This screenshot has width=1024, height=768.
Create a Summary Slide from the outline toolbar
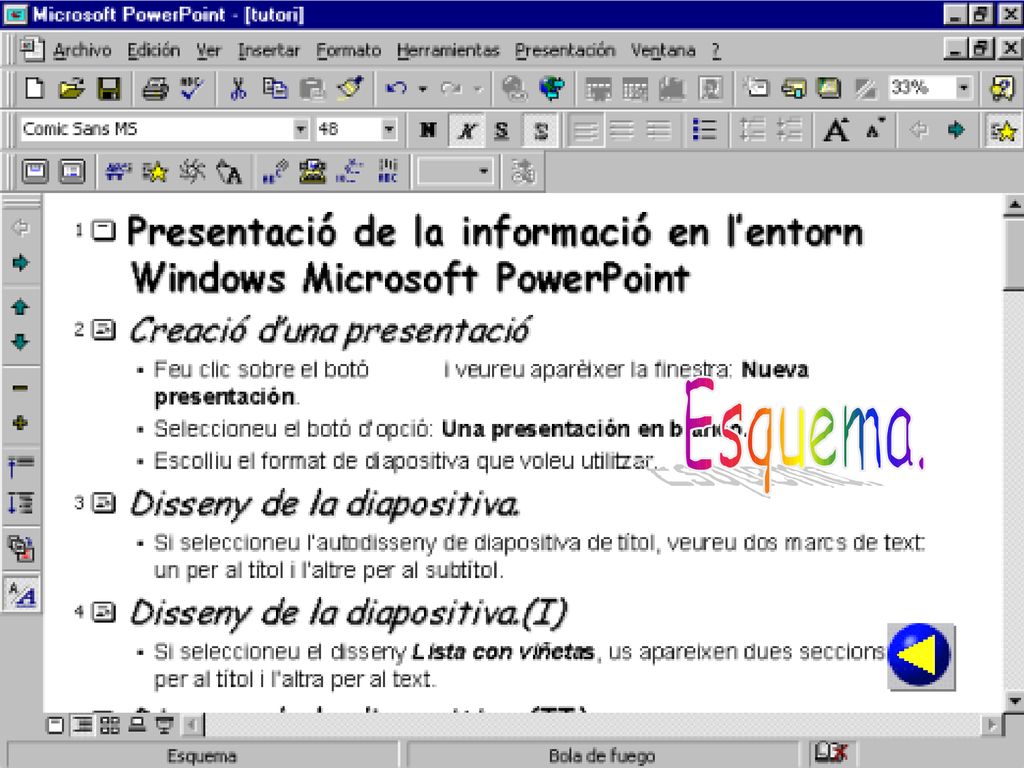[20, 548]
